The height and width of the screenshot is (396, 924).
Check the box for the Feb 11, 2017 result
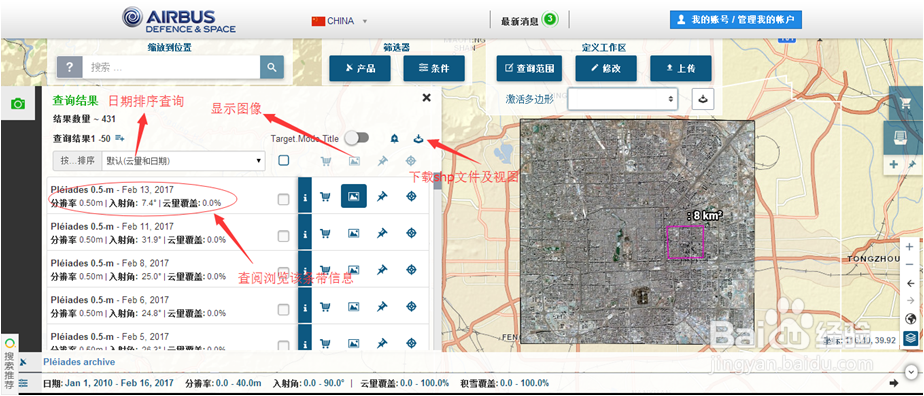coord(283,236)
